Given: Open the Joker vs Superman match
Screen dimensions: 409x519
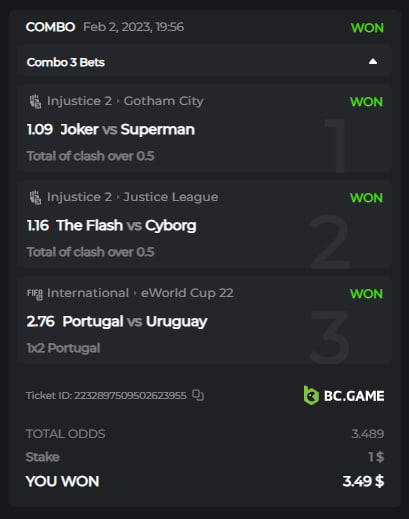Looking at the screenshot, I should tap(128, 129).
